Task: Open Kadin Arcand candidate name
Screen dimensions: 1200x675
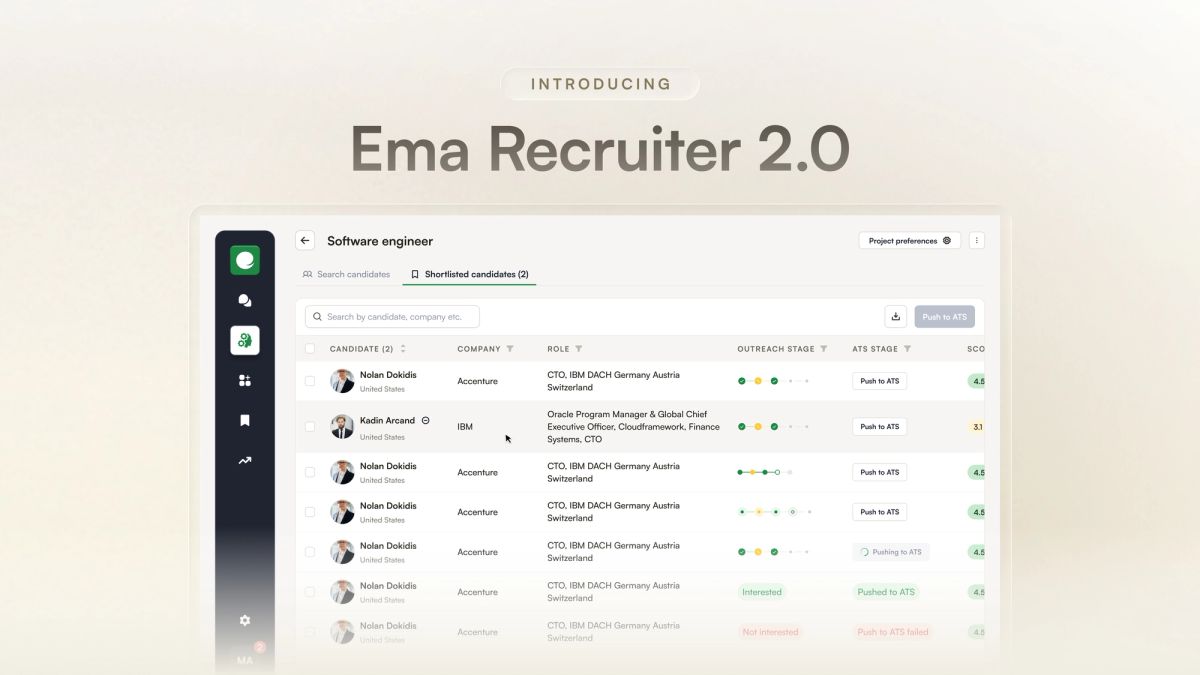Action: [387, 421]
